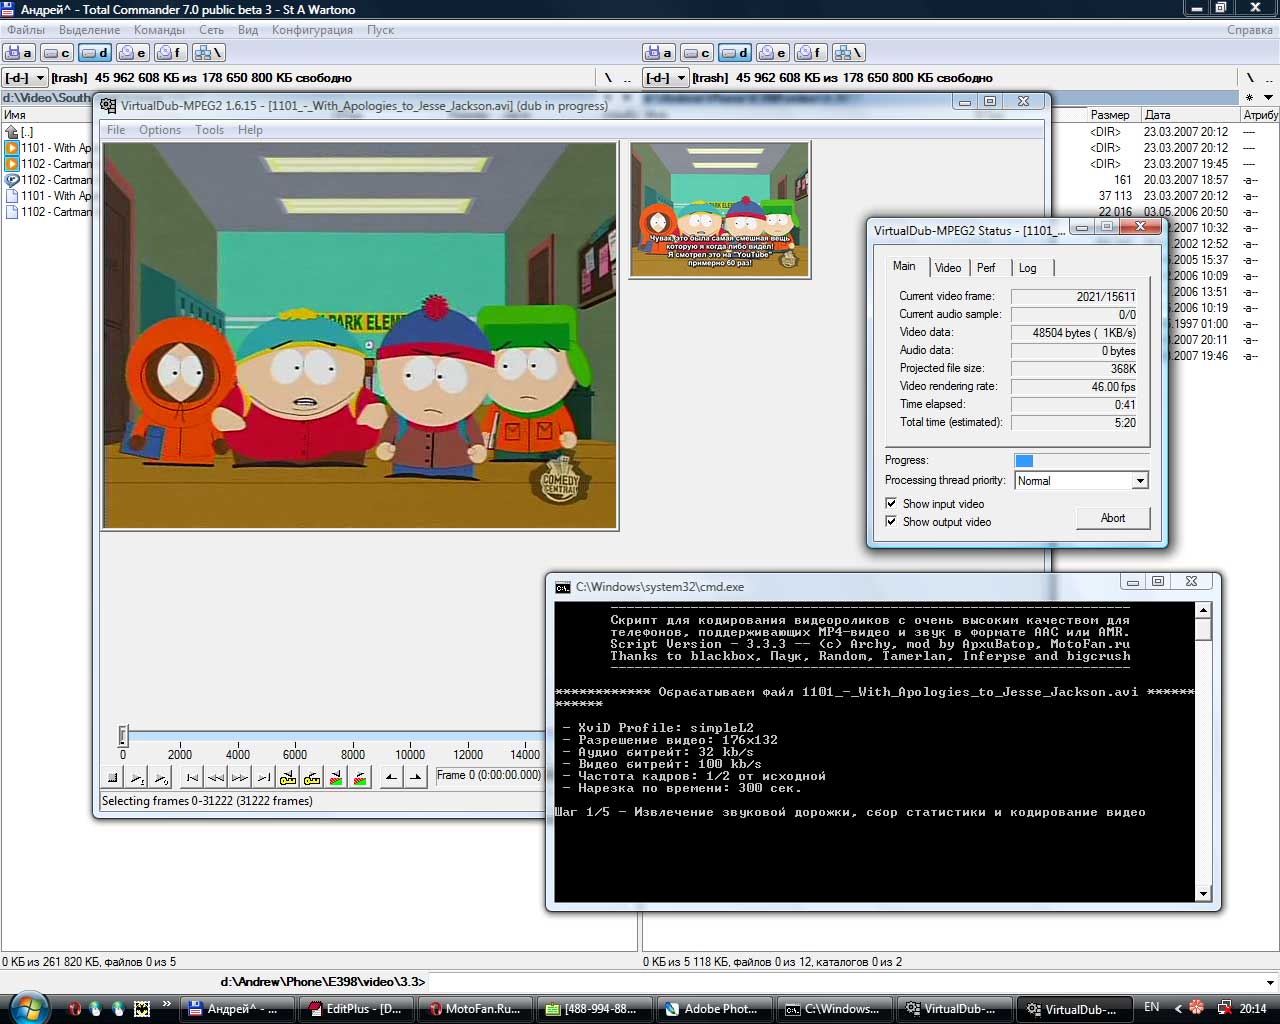Open VirtualDub Tools menu
Viewport: 1280px width, 1024px height.
pos(209,130)
